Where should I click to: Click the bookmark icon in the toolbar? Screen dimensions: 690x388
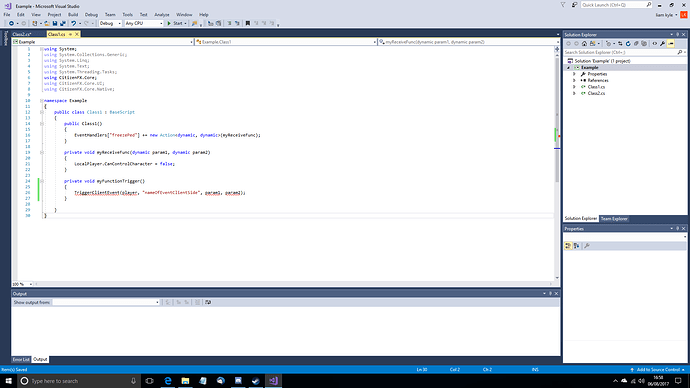[x=247, y=23]
